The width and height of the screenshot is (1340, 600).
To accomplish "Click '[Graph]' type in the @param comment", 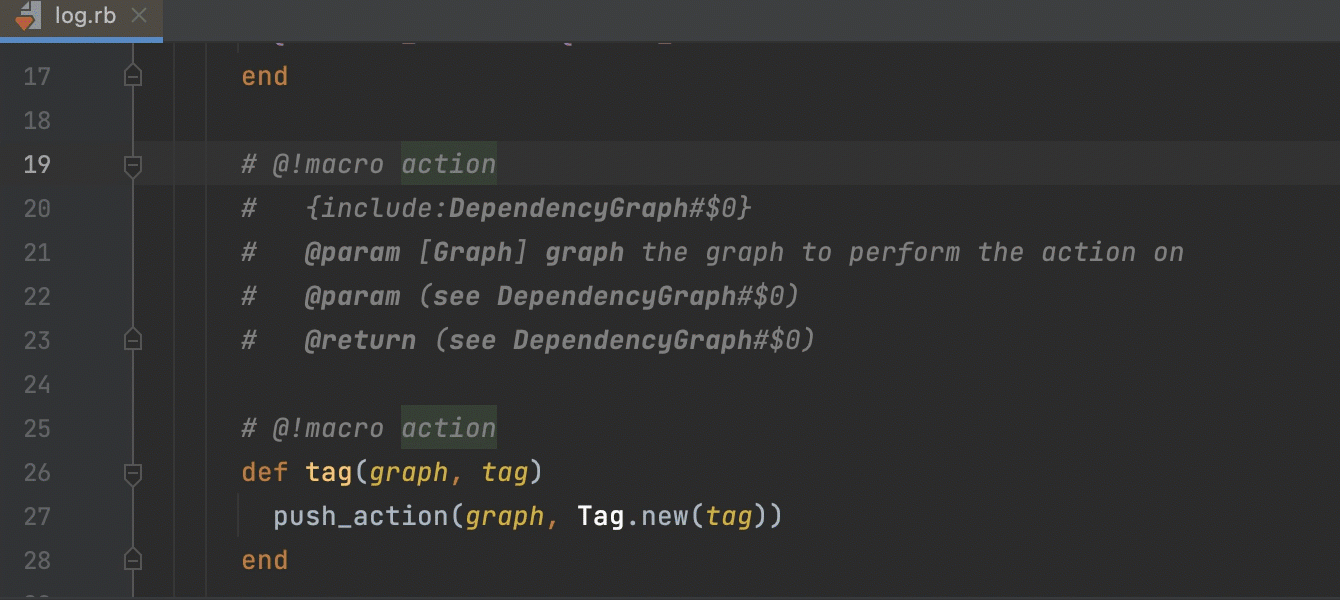I will coord(472,253).
